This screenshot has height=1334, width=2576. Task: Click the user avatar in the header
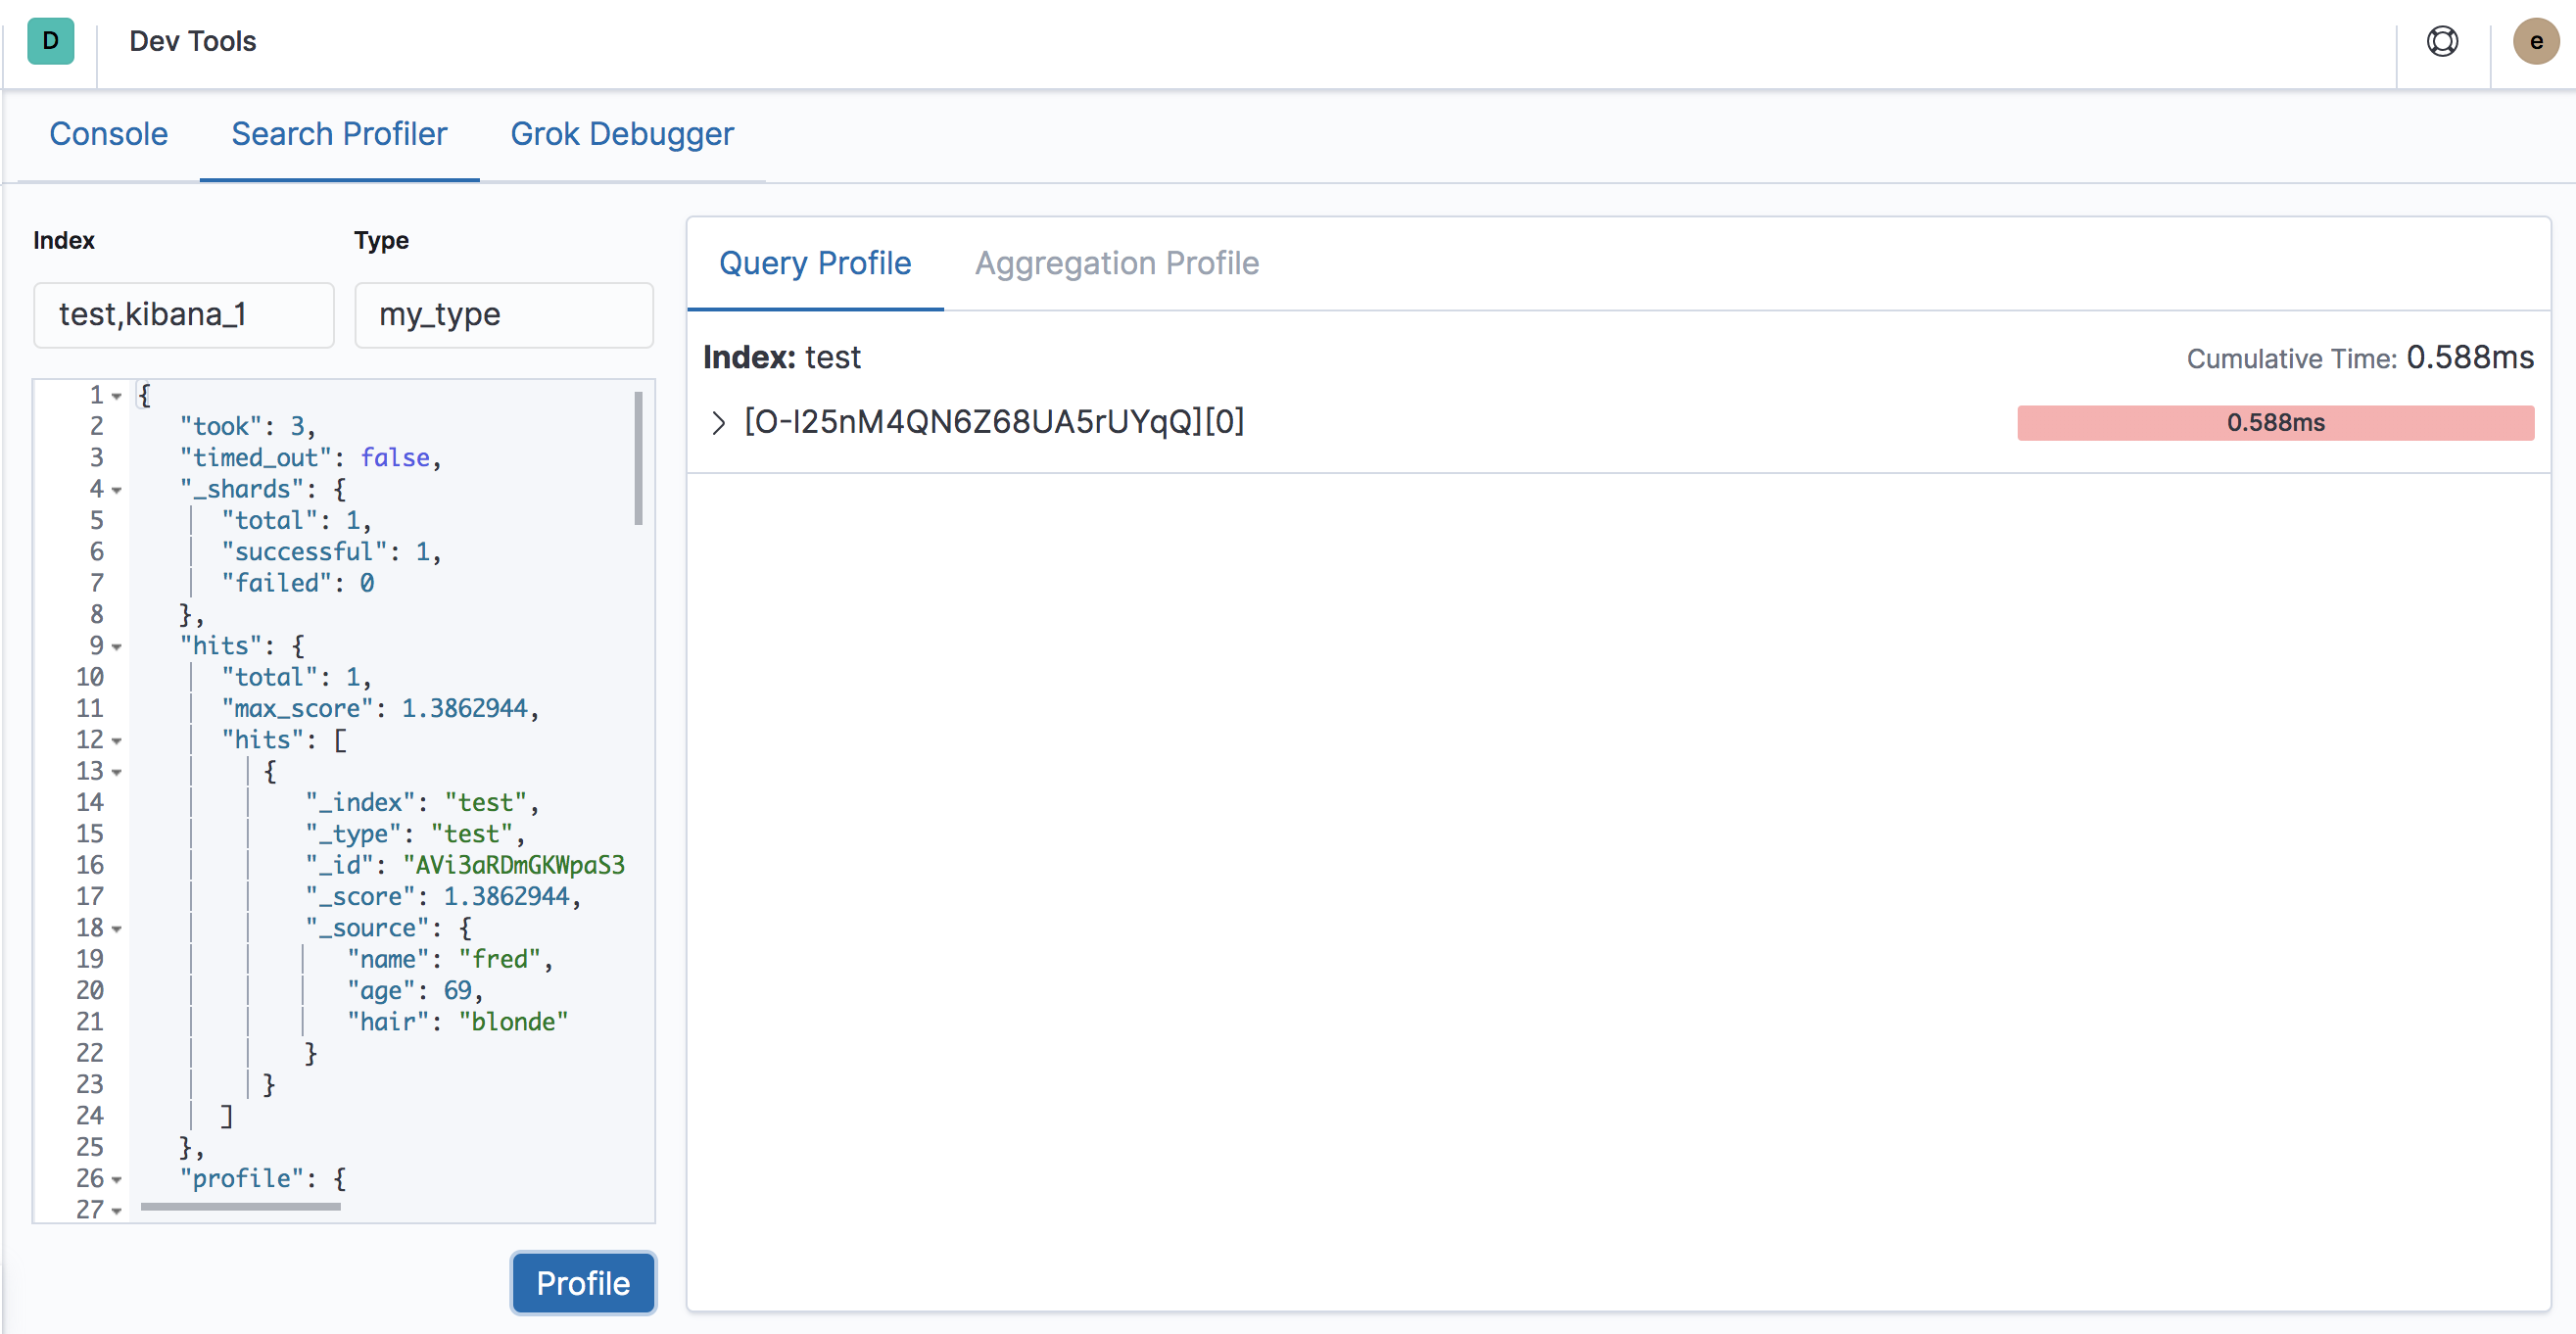coord(2536,41)
